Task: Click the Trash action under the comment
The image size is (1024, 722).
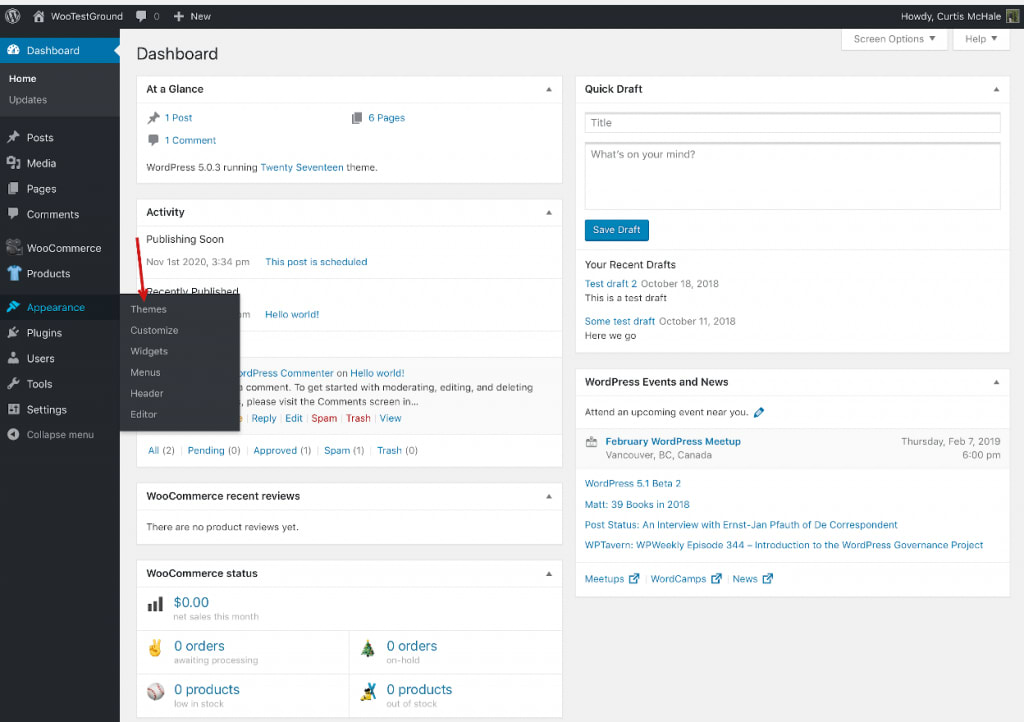Action: point(358,418)
